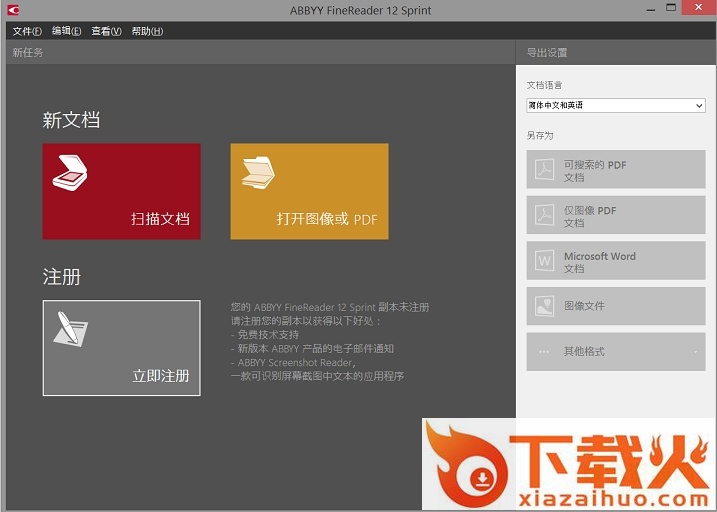The width and height of the screenshot is (717, 512).
Task: Click the 导出设置 panel header
Action: (547, 52)
